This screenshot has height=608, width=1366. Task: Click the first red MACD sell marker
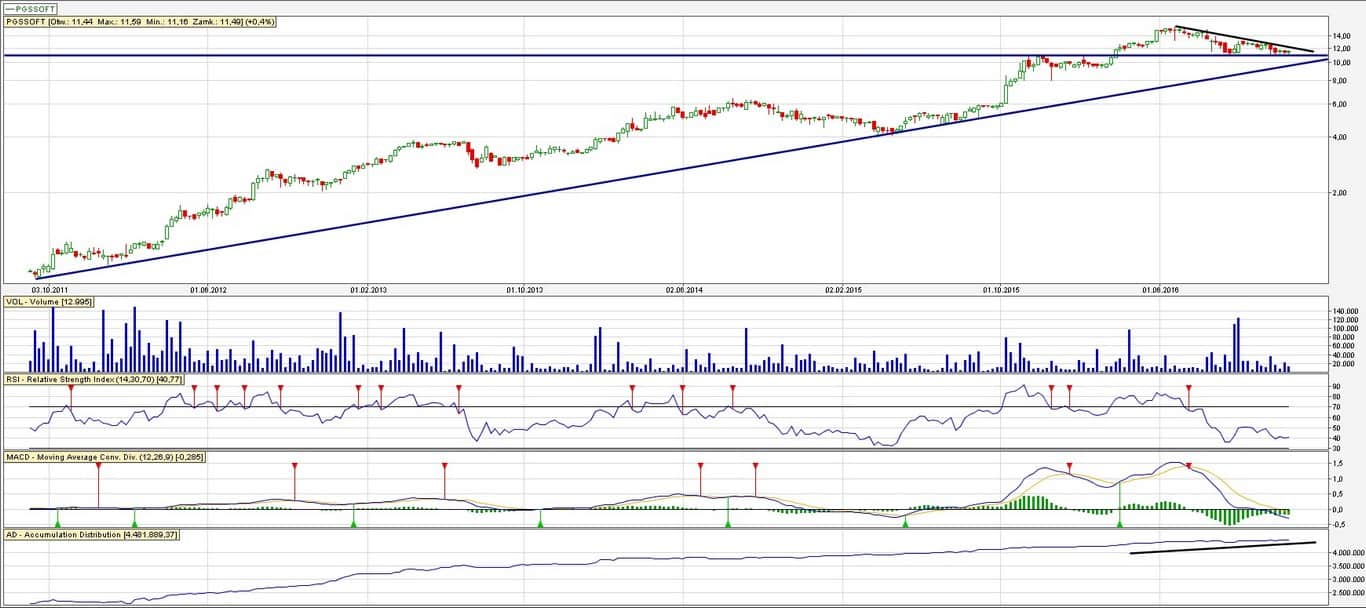(x=98, y=466)
